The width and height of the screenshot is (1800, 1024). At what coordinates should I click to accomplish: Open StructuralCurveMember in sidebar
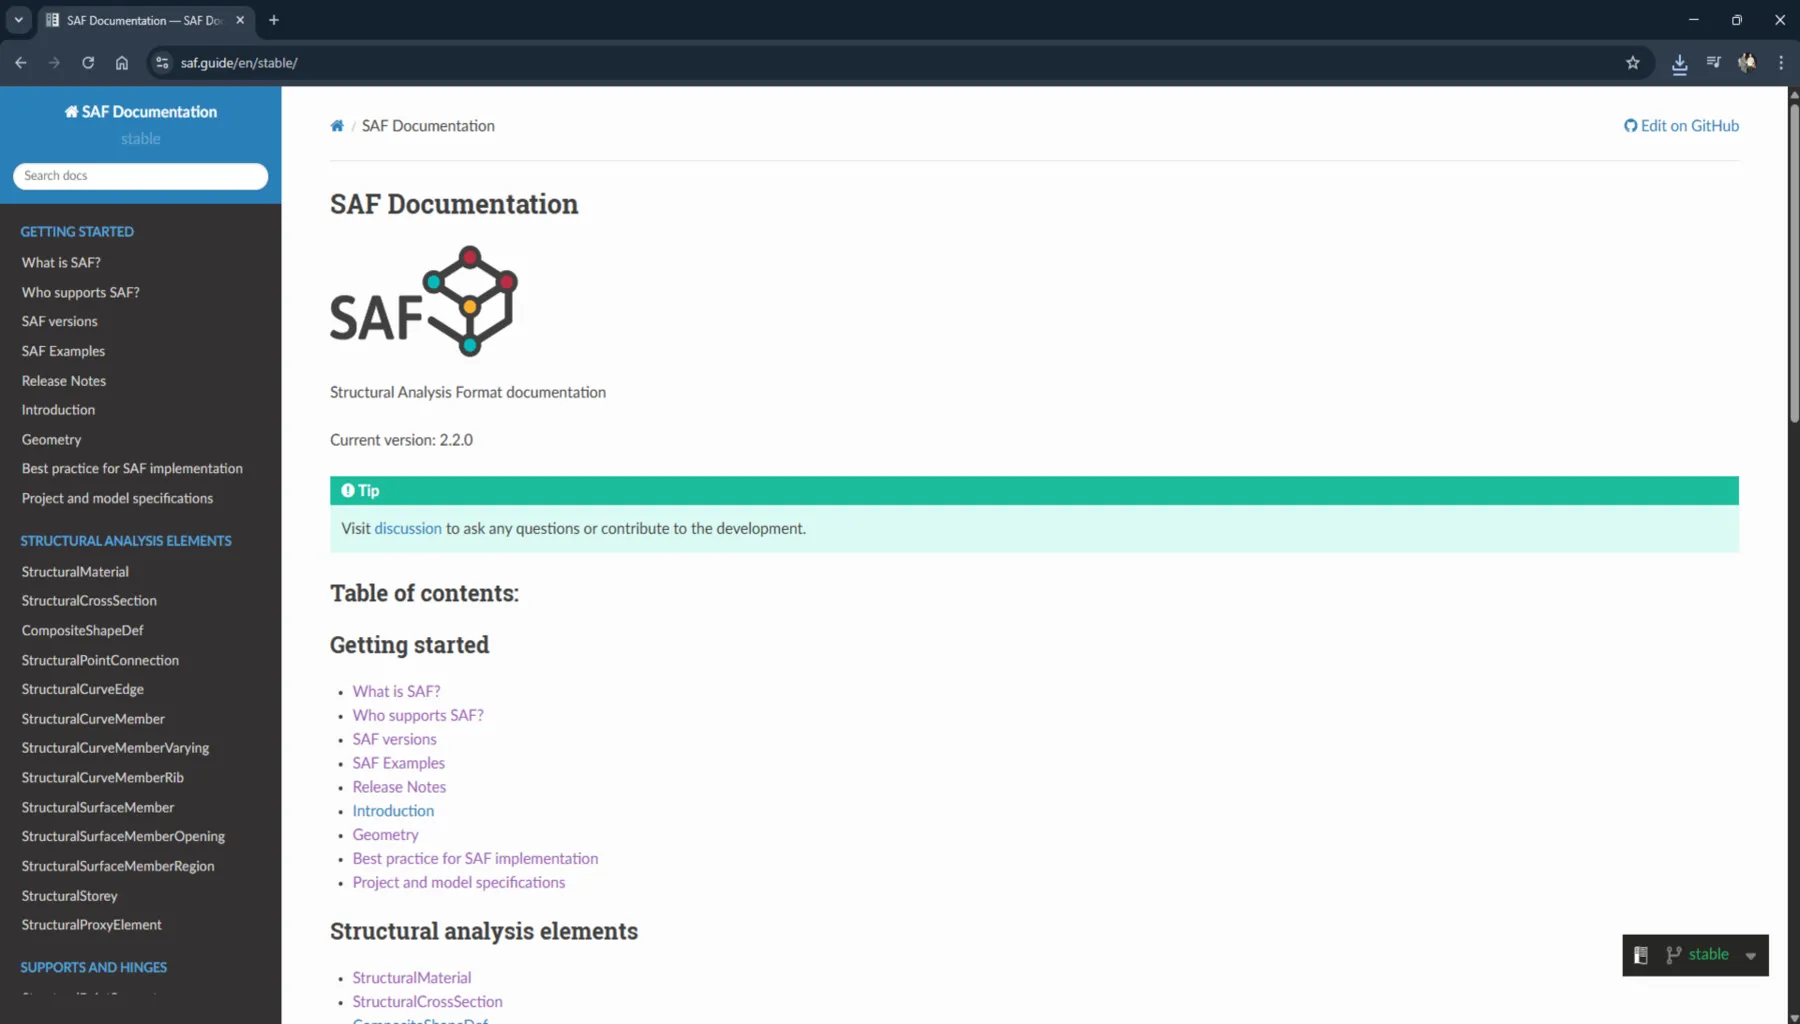[x=93, y=719]
